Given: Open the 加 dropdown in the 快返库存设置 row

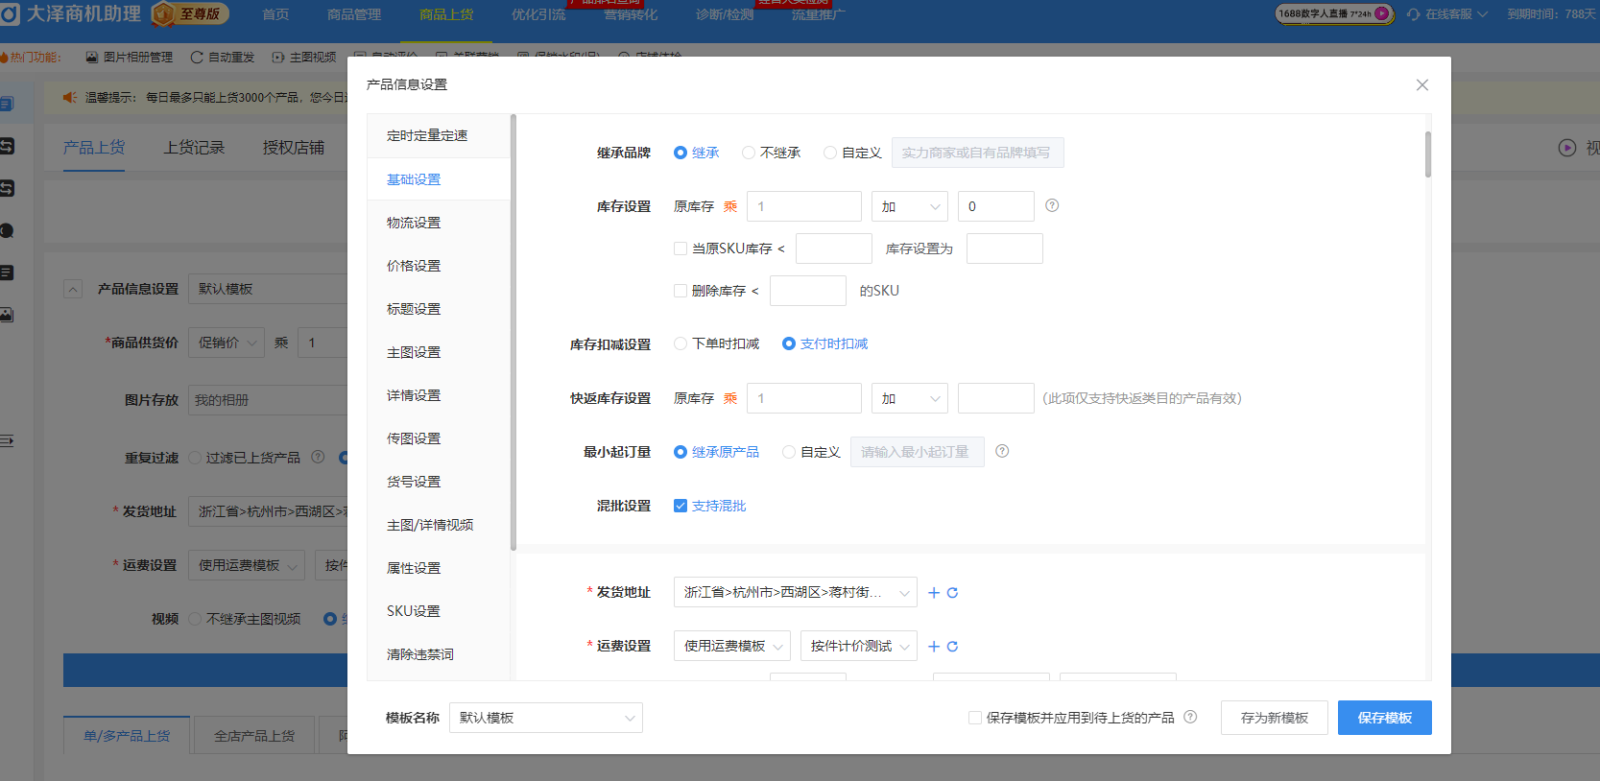Looking at the screenshot, I should (910, 398).
